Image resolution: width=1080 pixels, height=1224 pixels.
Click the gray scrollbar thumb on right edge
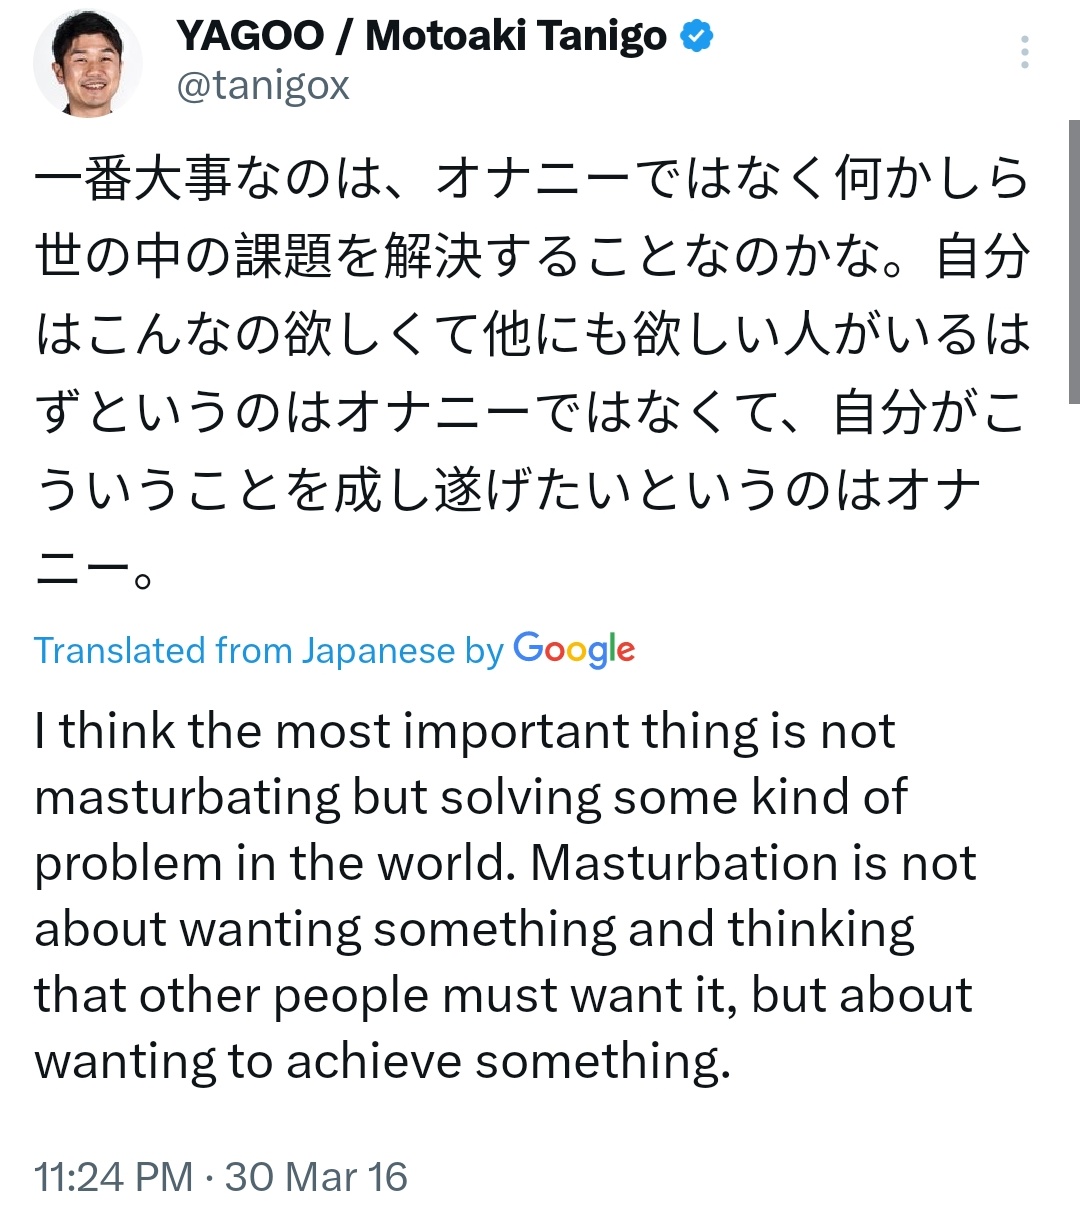point(1074,261)
